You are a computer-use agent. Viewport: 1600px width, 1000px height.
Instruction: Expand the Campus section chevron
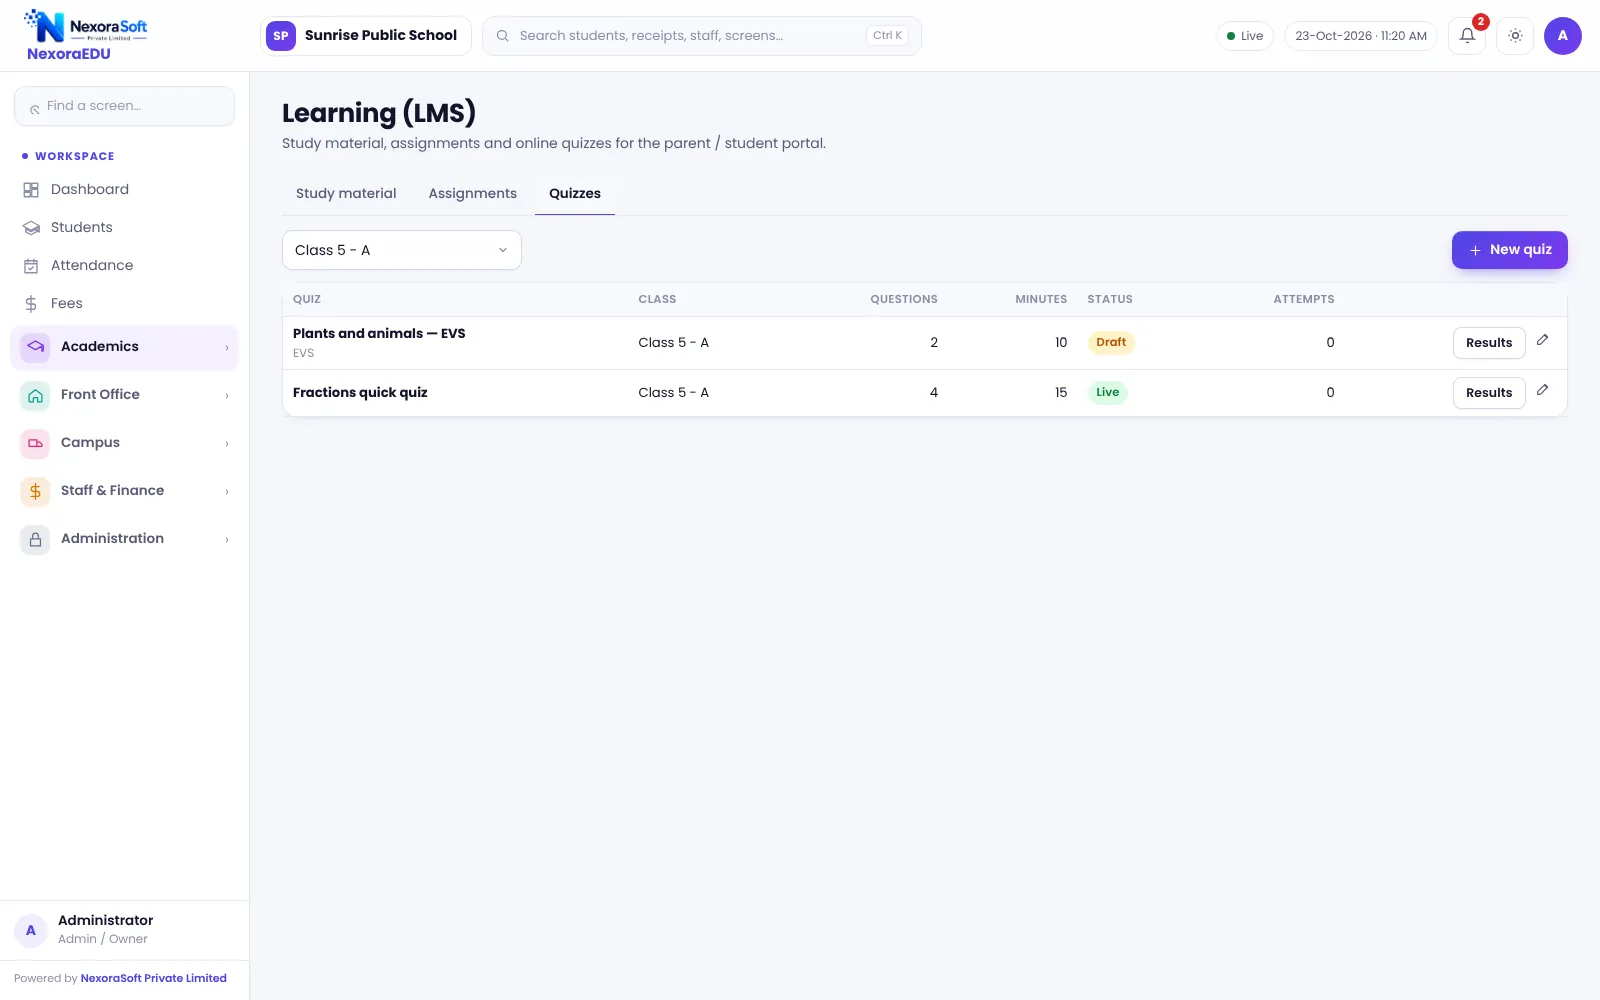[x=227, y=444]
